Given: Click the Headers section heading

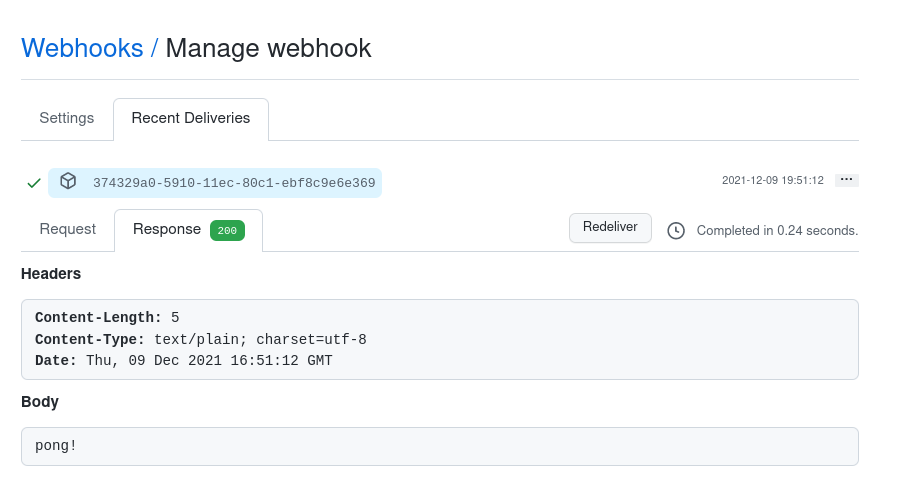Looking at the screenshot, I should (51, 273).
